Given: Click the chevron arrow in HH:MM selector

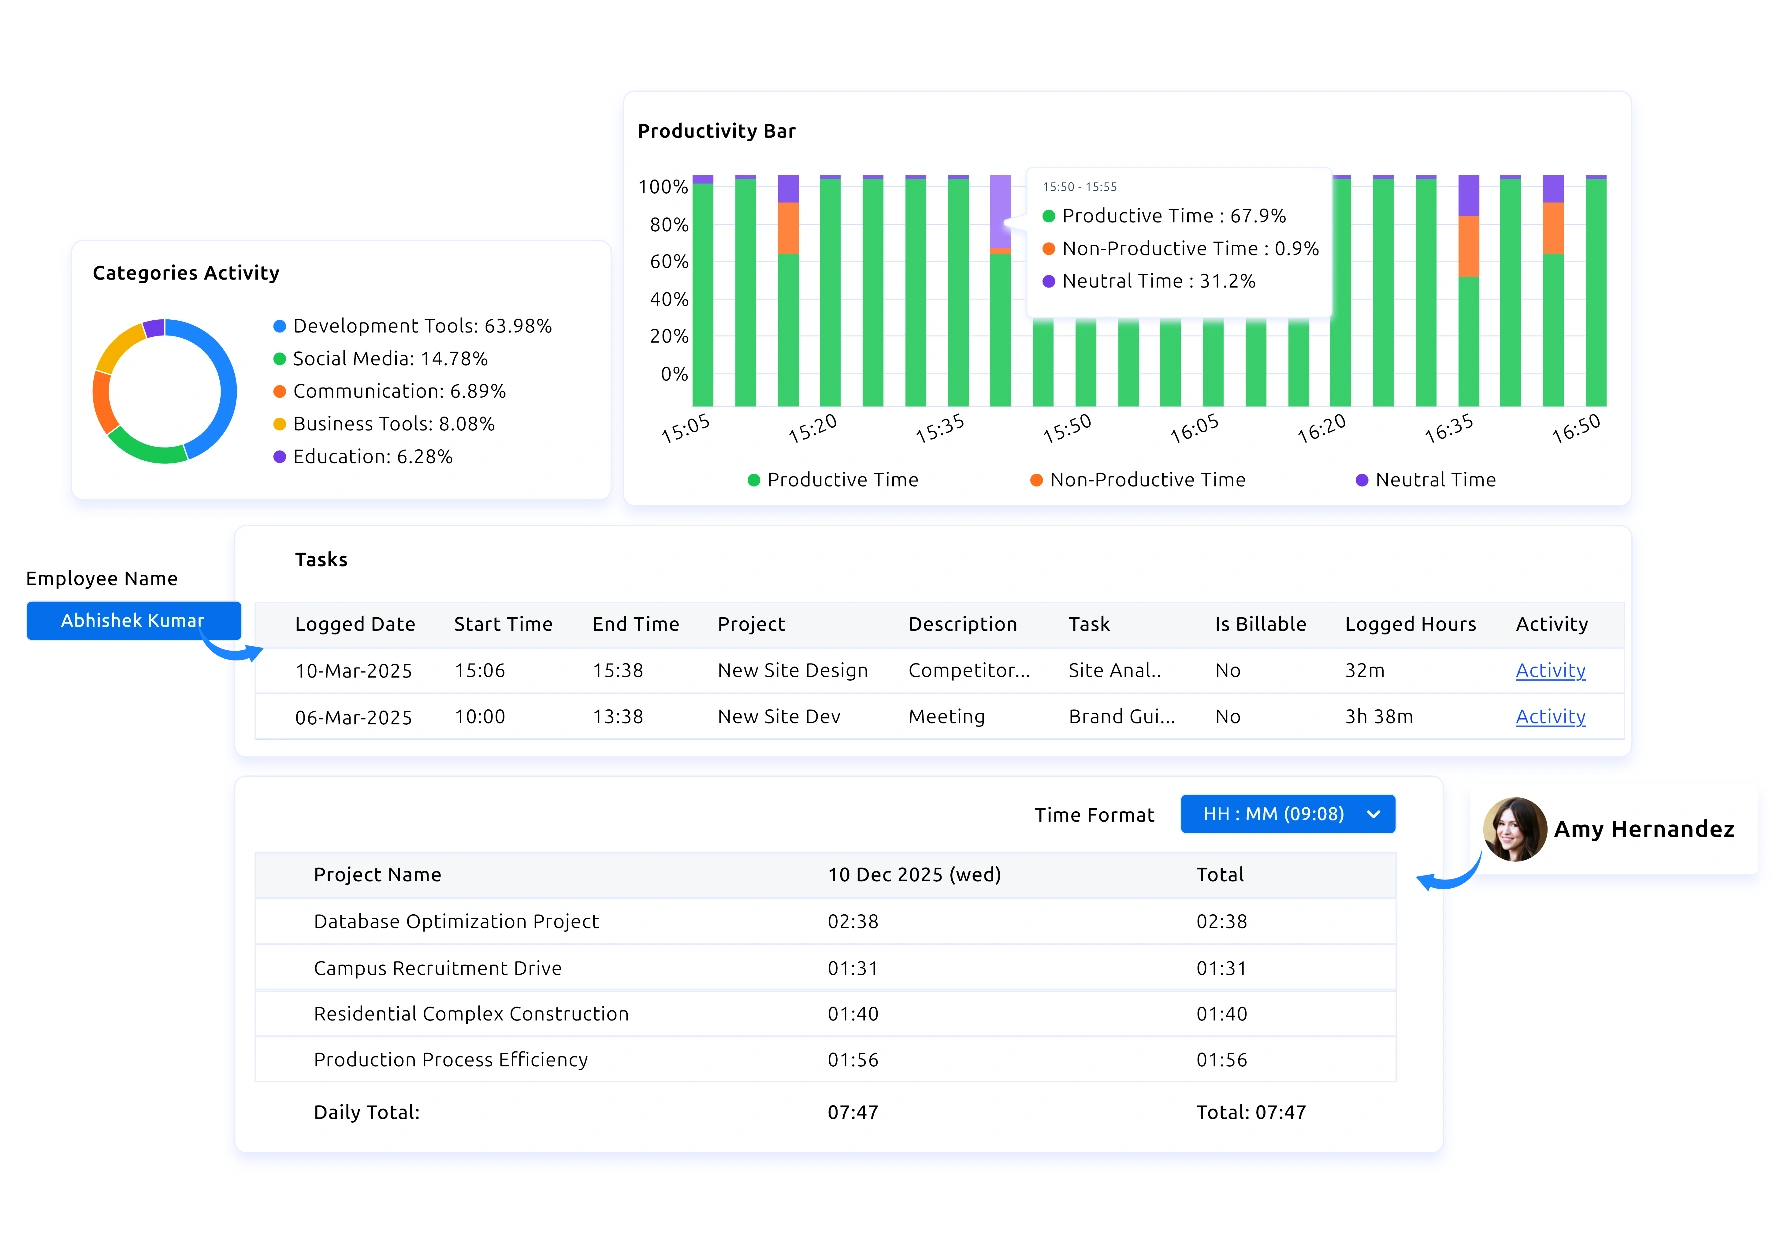Looking at the screenshot, I should [x=1374, y=814].
